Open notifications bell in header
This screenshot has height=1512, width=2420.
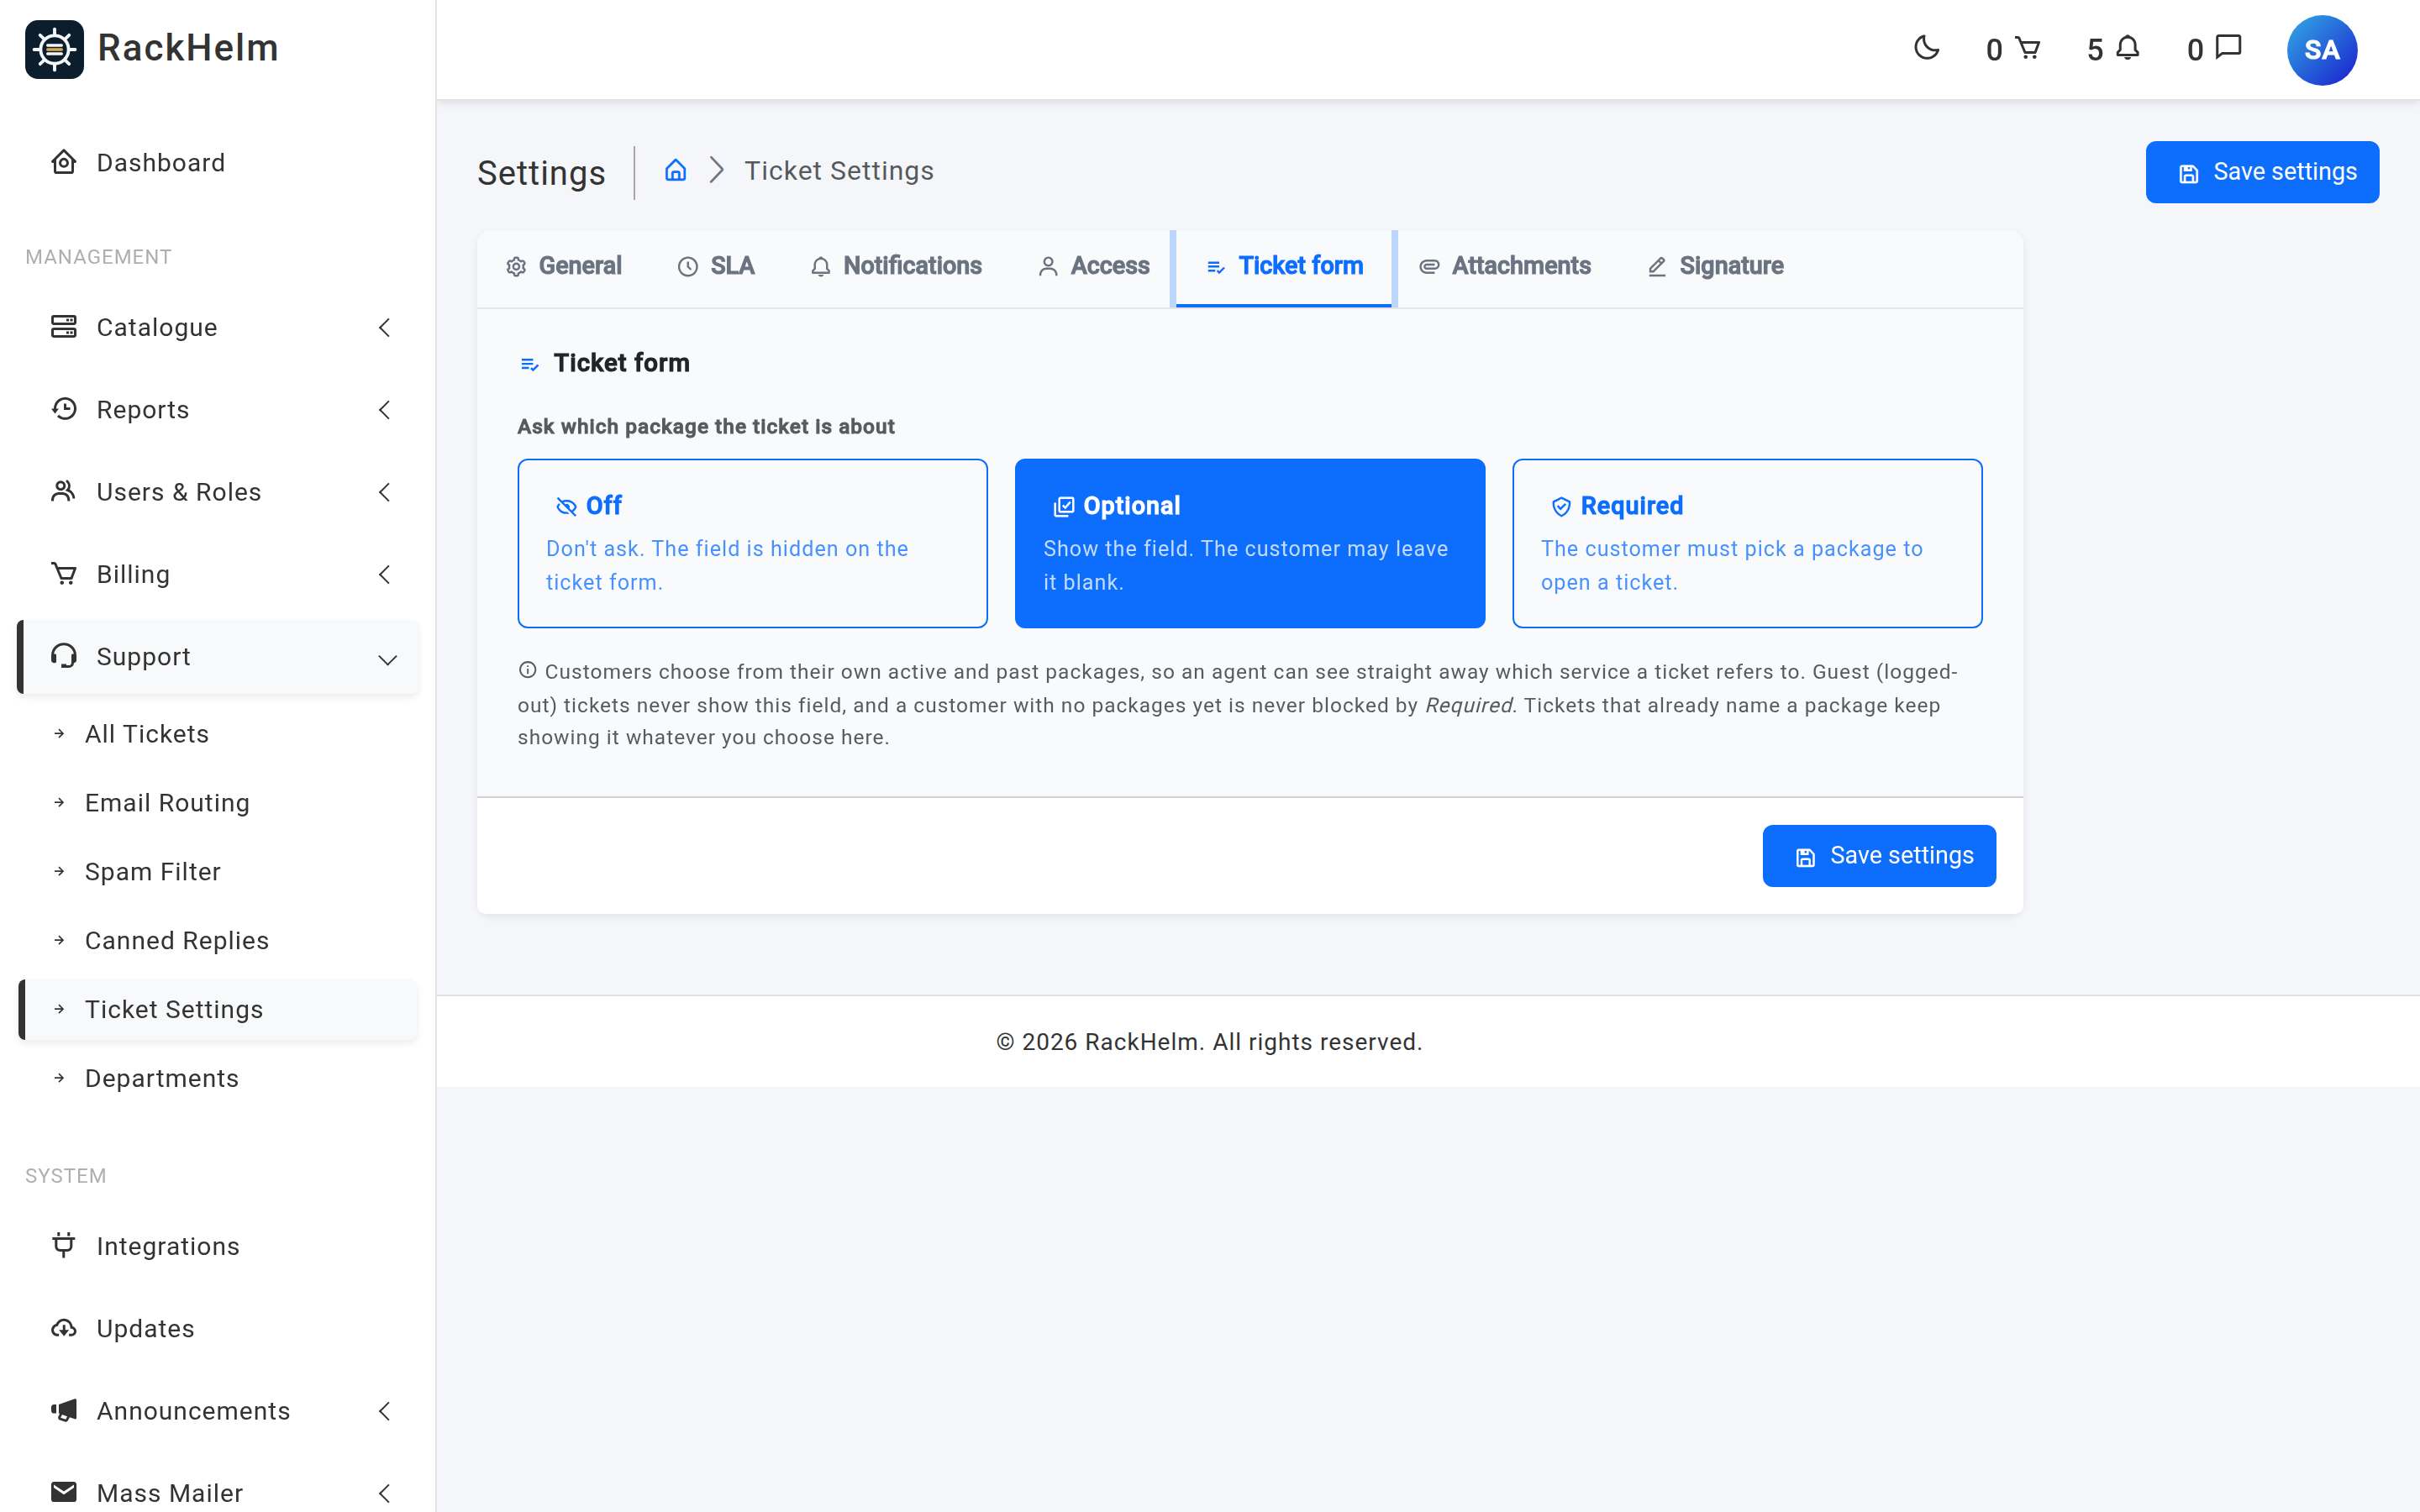pyautogui.click(x=2128, y=48)
